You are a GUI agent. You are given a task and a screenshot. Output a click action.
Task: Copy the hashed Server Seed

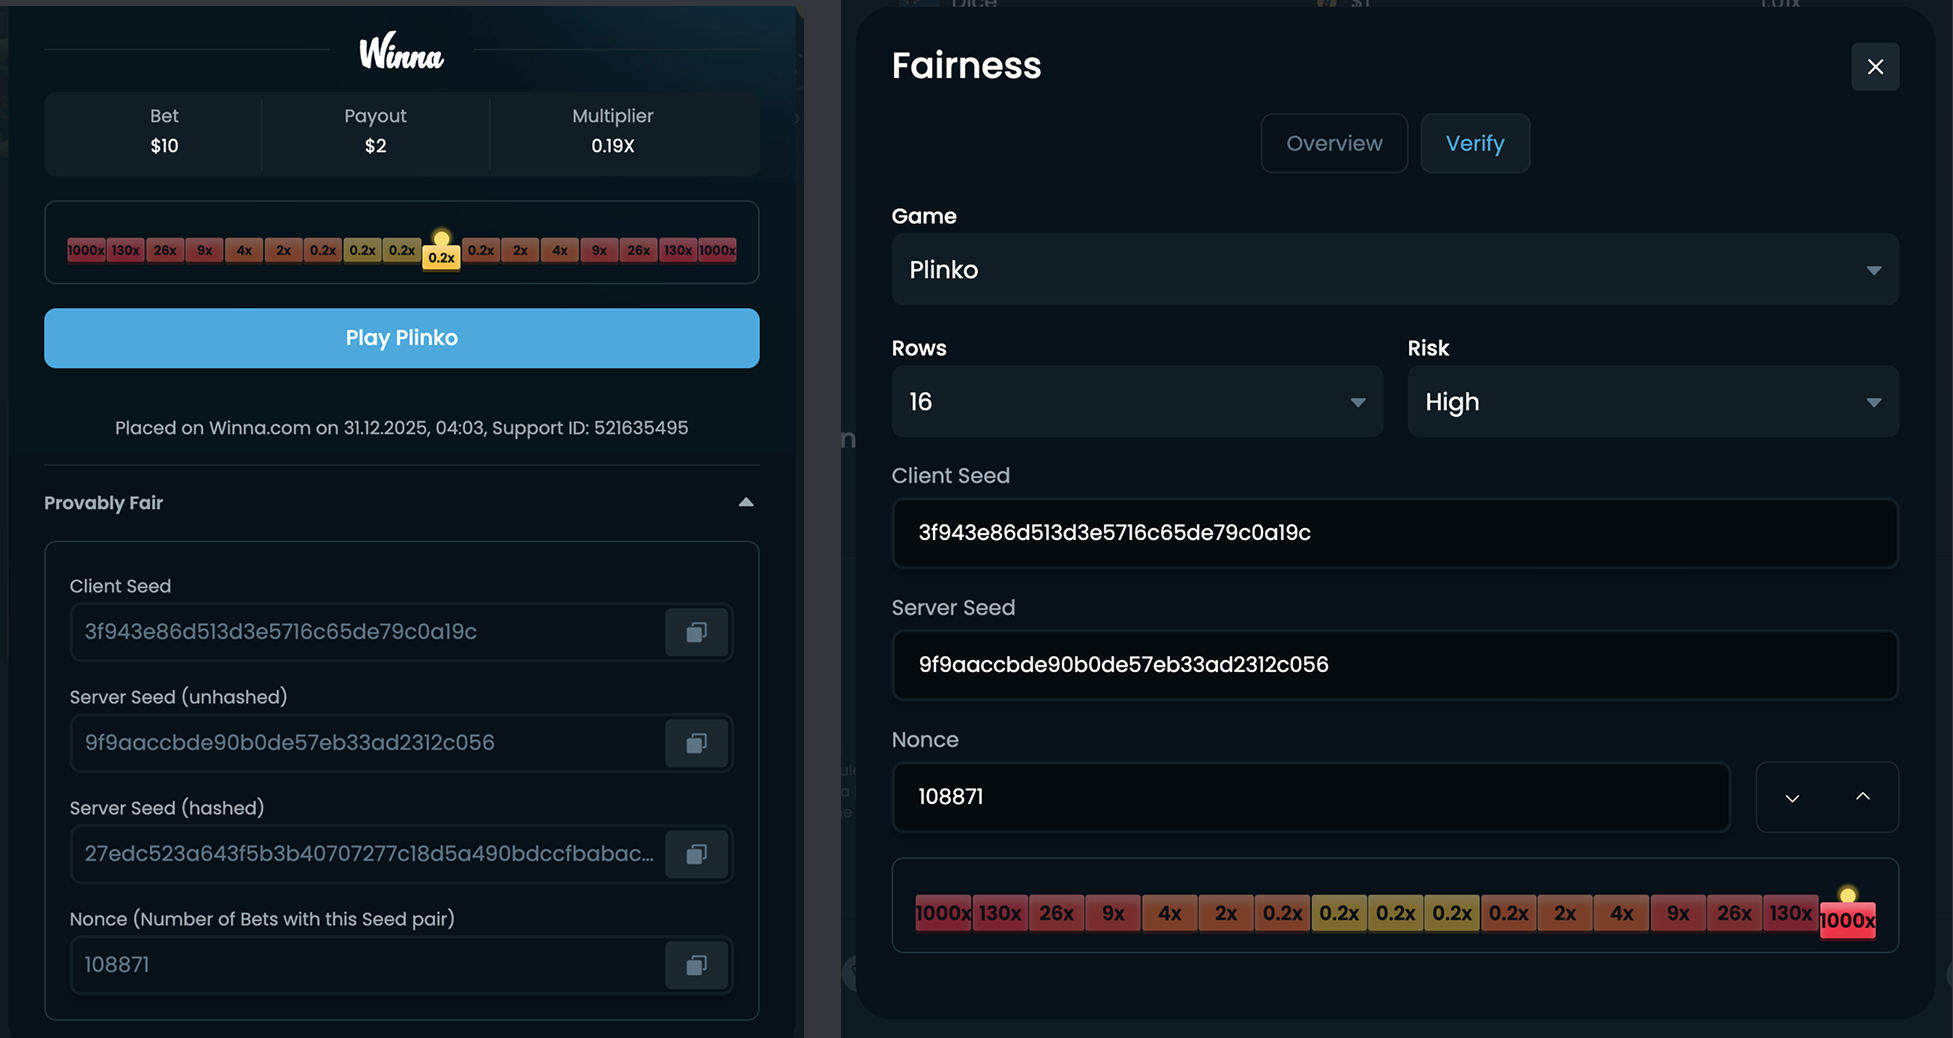click(x=696, y=854)
